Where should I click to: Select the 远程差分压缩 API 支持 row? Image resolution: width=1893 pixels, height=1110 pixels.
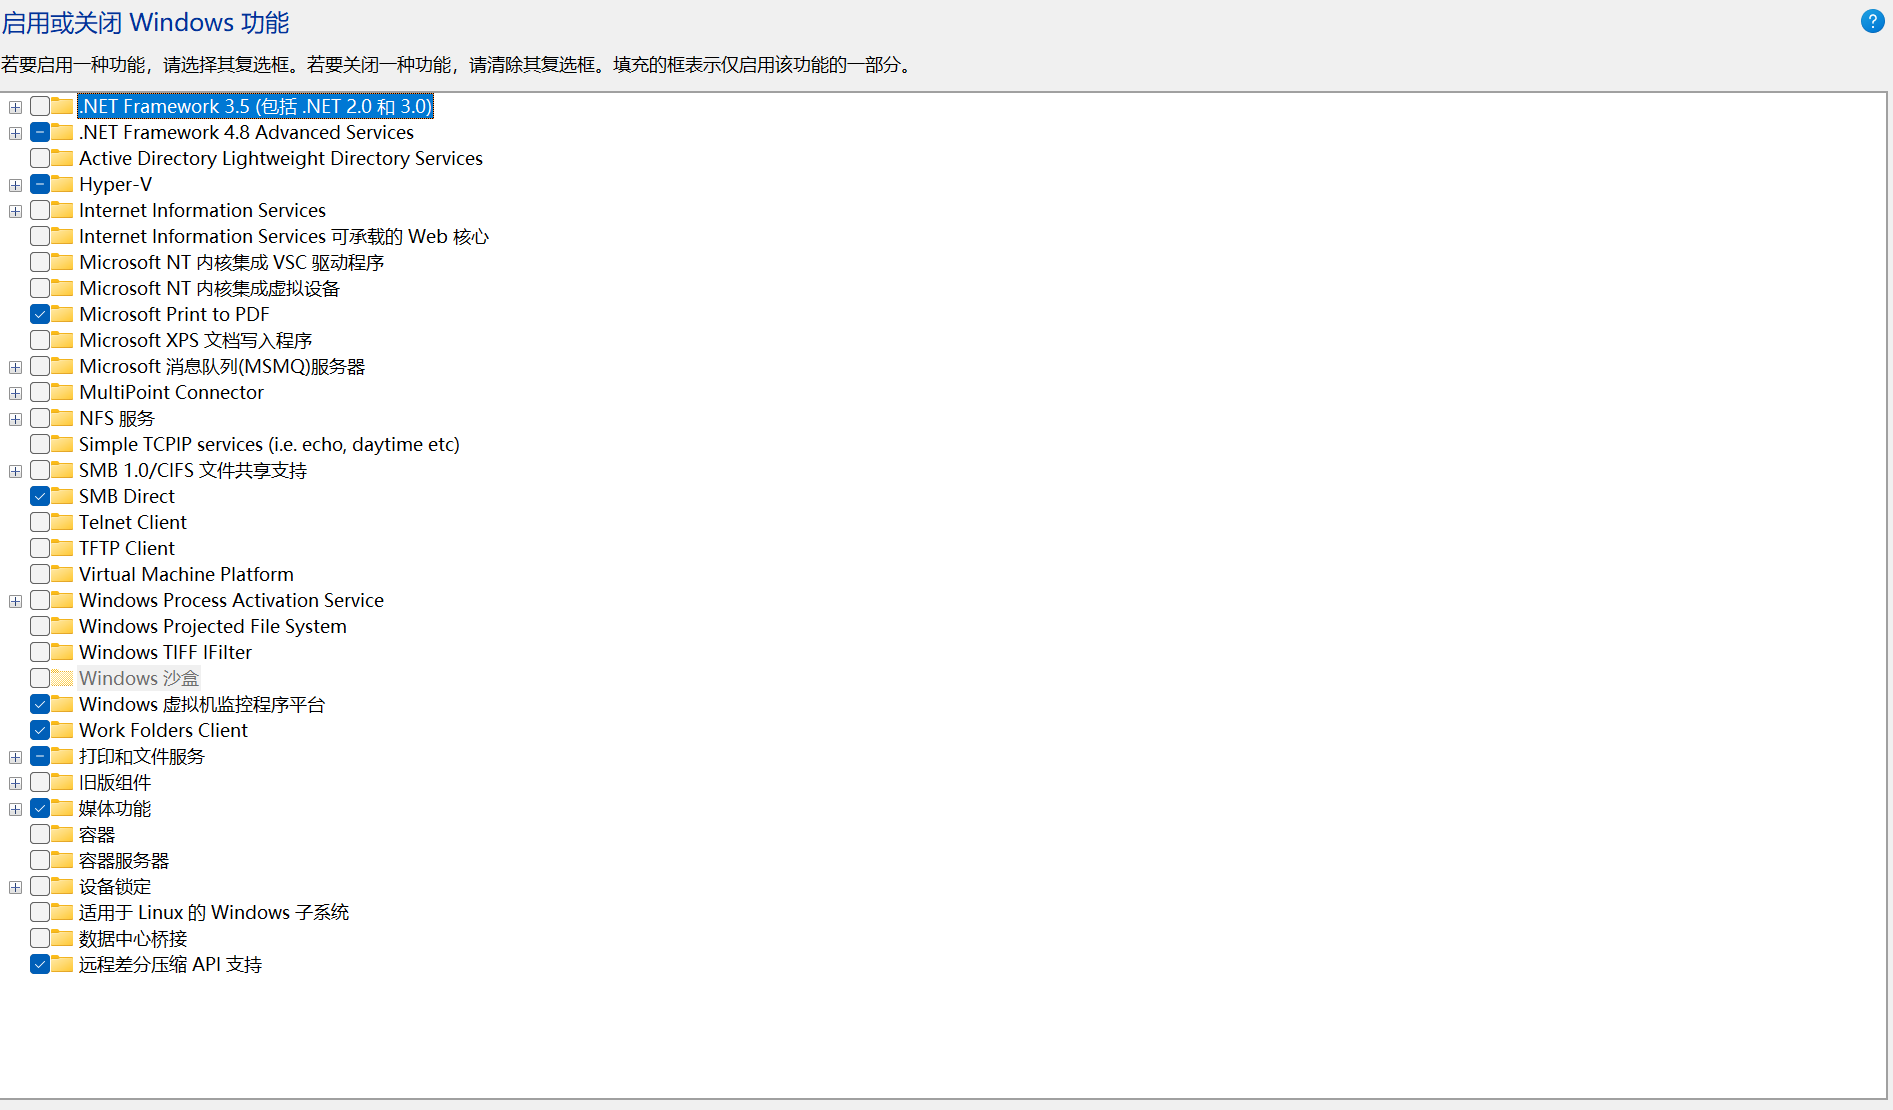click(170, 964)
